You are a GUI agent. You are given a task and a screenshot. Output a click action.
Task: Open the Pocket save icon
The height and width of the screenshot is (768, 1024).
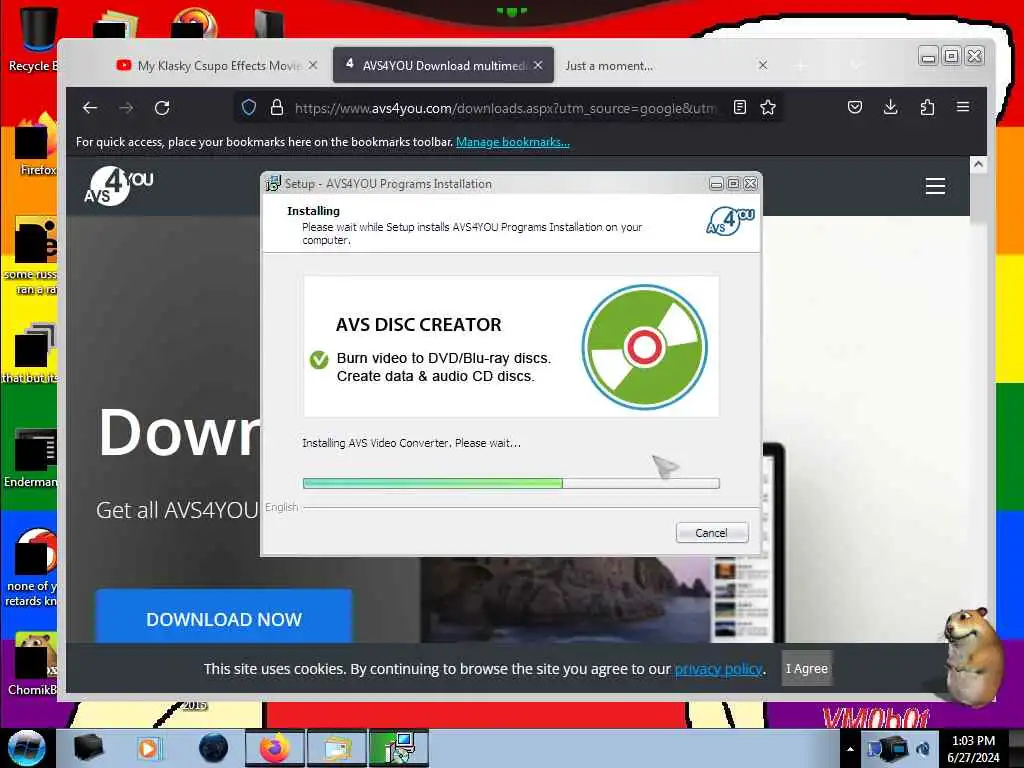(855, 107)
